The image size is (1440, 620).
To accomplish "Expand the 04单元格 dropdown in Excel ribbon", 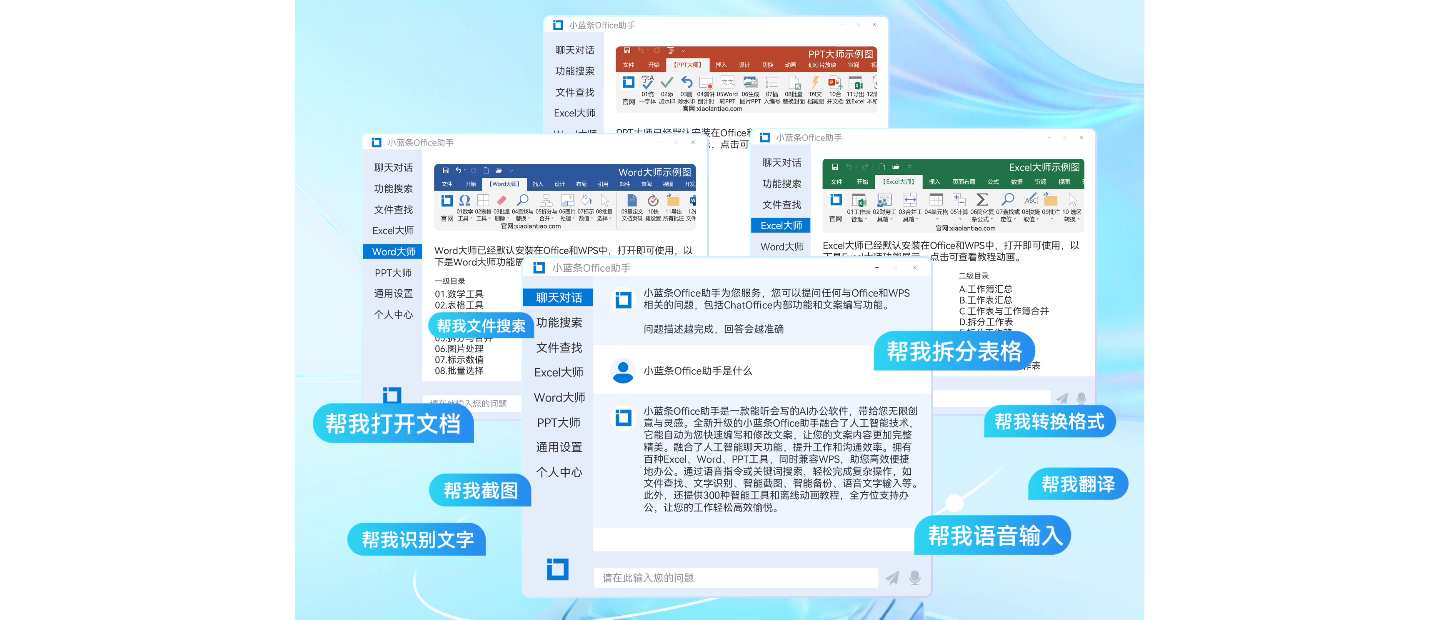I will (936, 217).
